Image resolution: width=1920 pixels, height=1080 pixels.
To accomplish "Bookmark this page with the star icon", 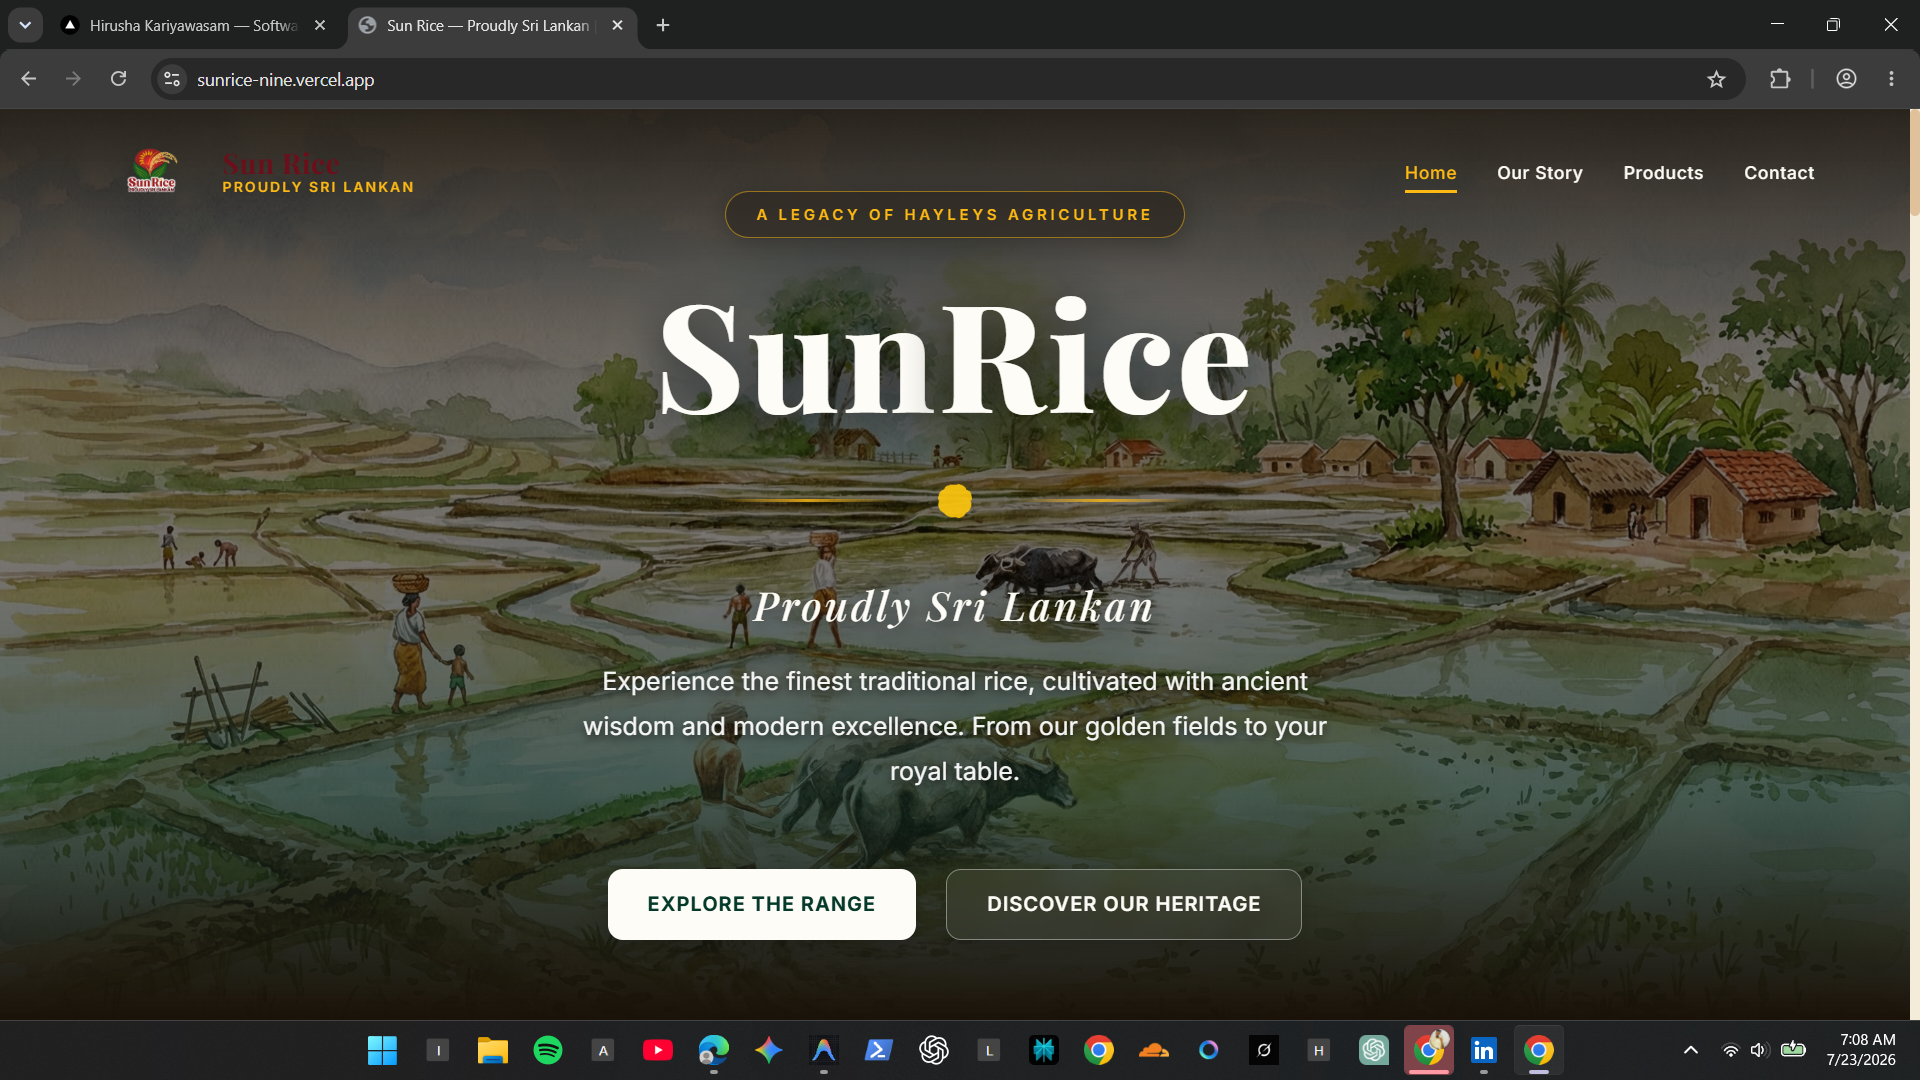I will click(x=1716, y=79).
